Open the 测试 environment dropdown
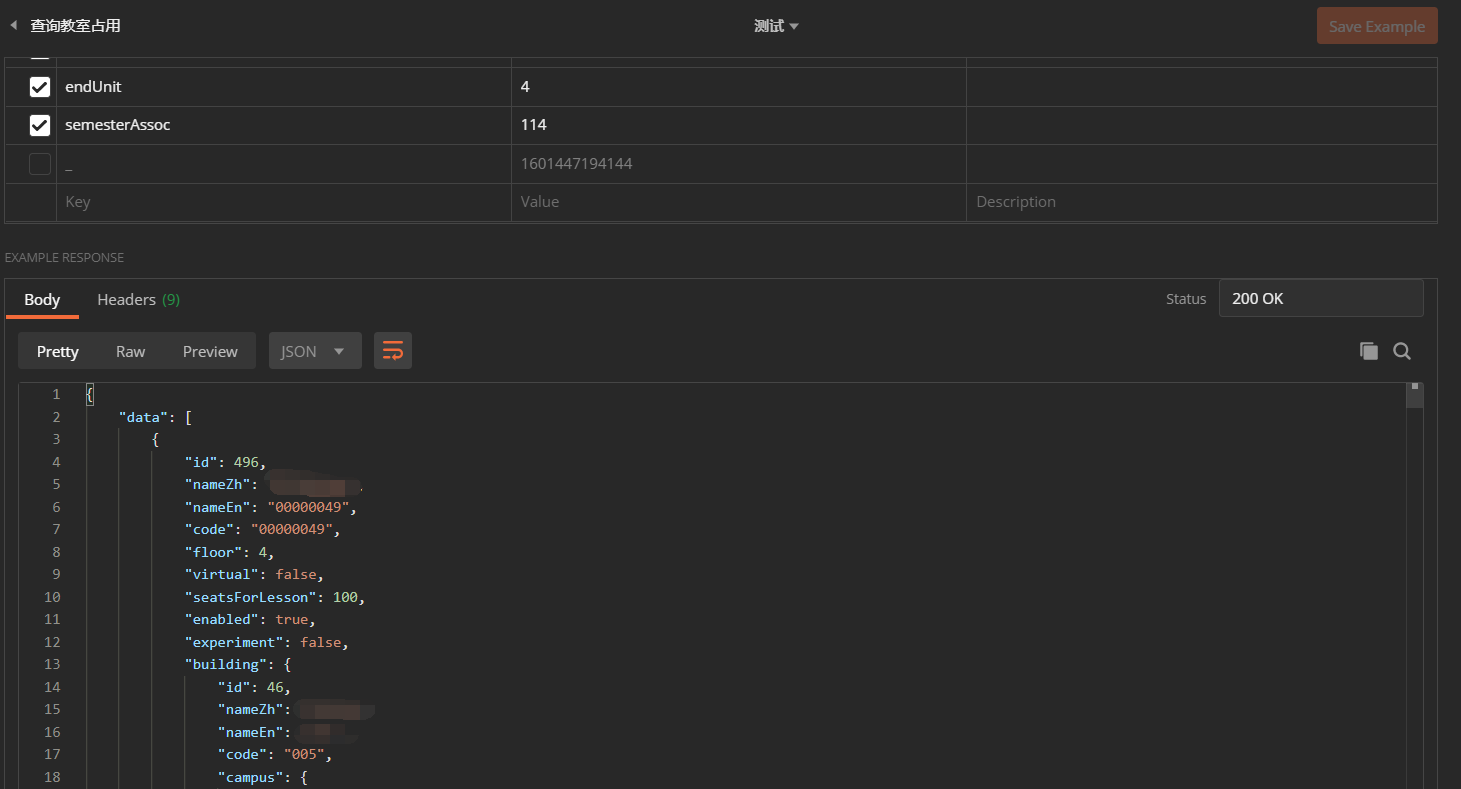Image resolution: width=1461 pixels, height=789 pixels. coord(776,26)
